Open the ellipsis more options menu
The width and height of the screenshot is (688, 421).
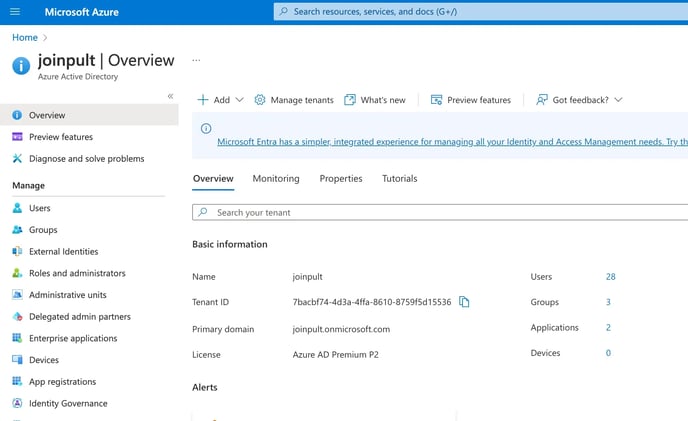click(196, 61)
